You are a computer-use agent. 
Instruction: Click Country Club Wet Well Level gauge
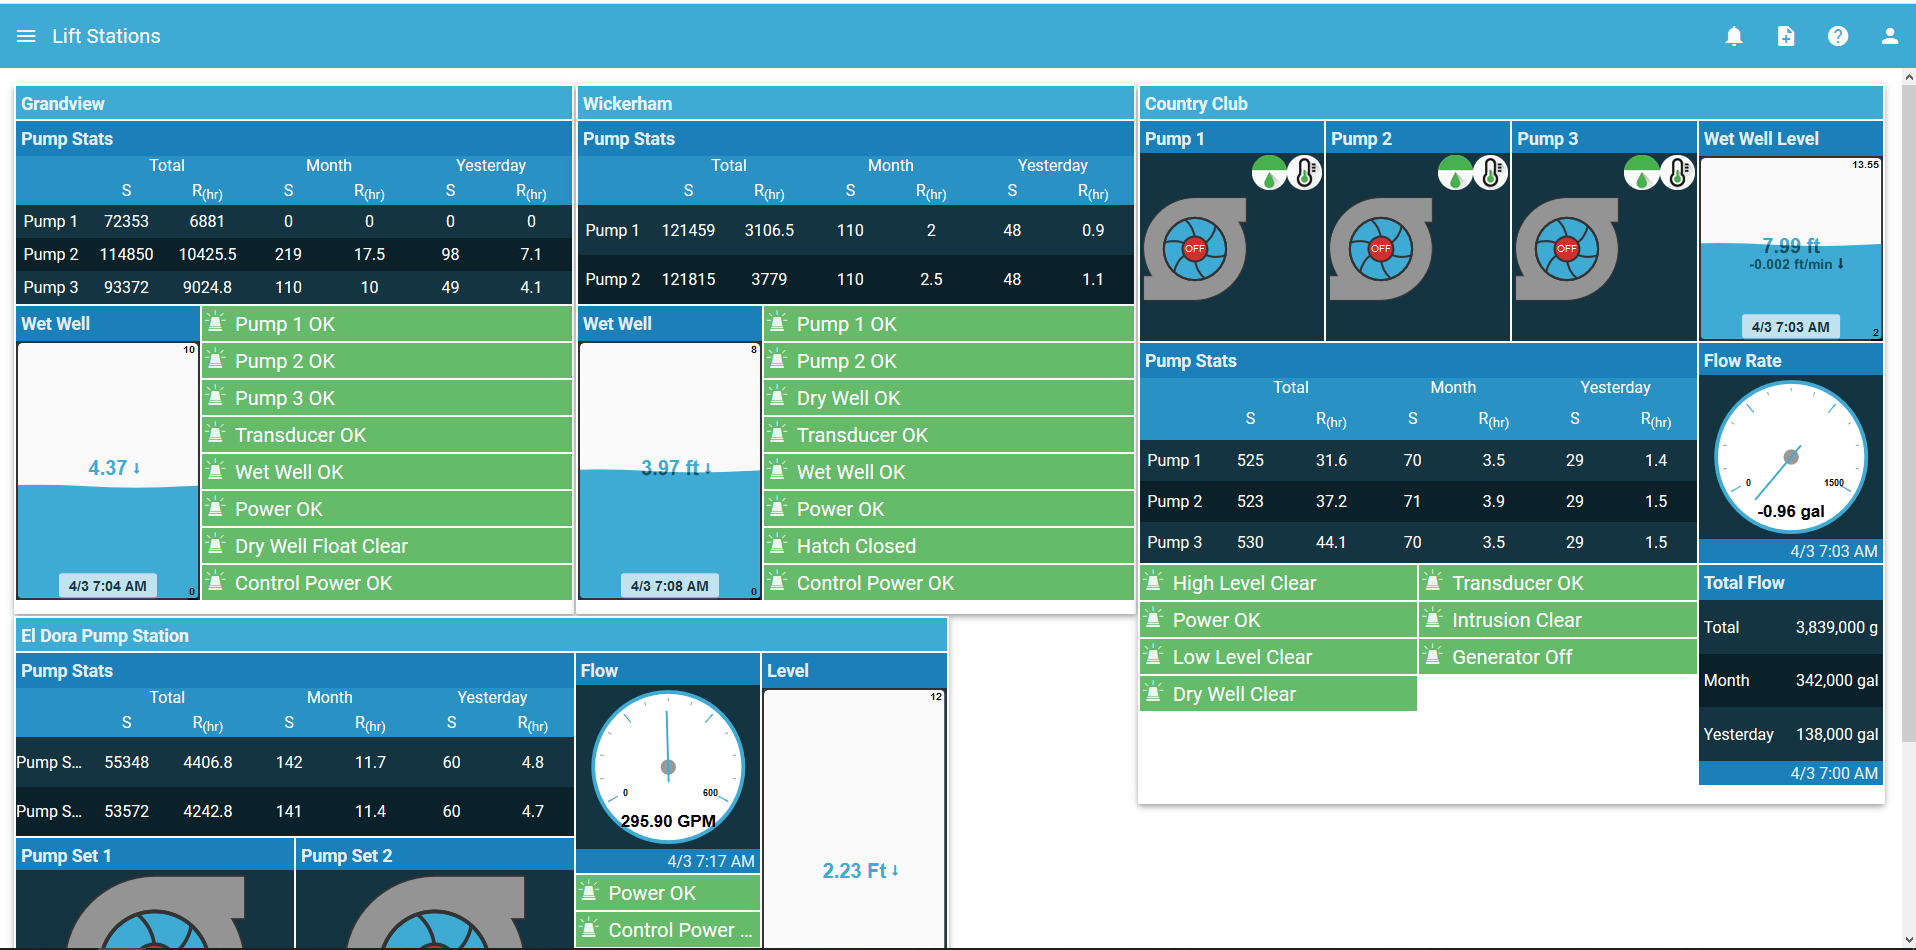click(x=1791, y=248)
